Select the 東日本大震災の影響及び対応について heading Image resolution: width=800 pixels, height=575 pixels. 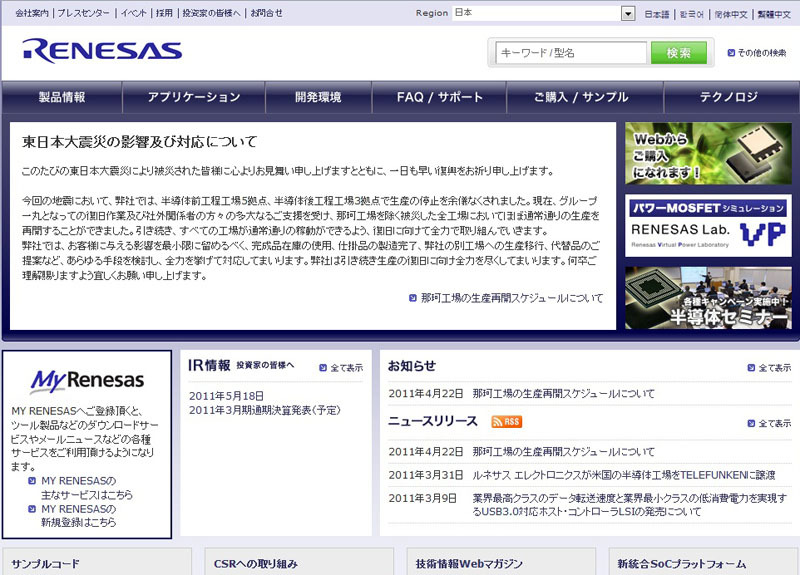pos(139,141)
